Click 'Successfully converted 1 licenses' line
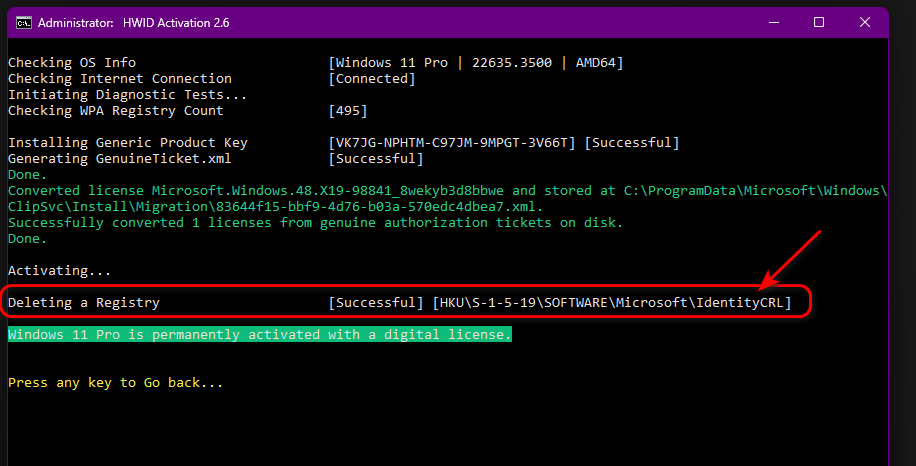 315,222
